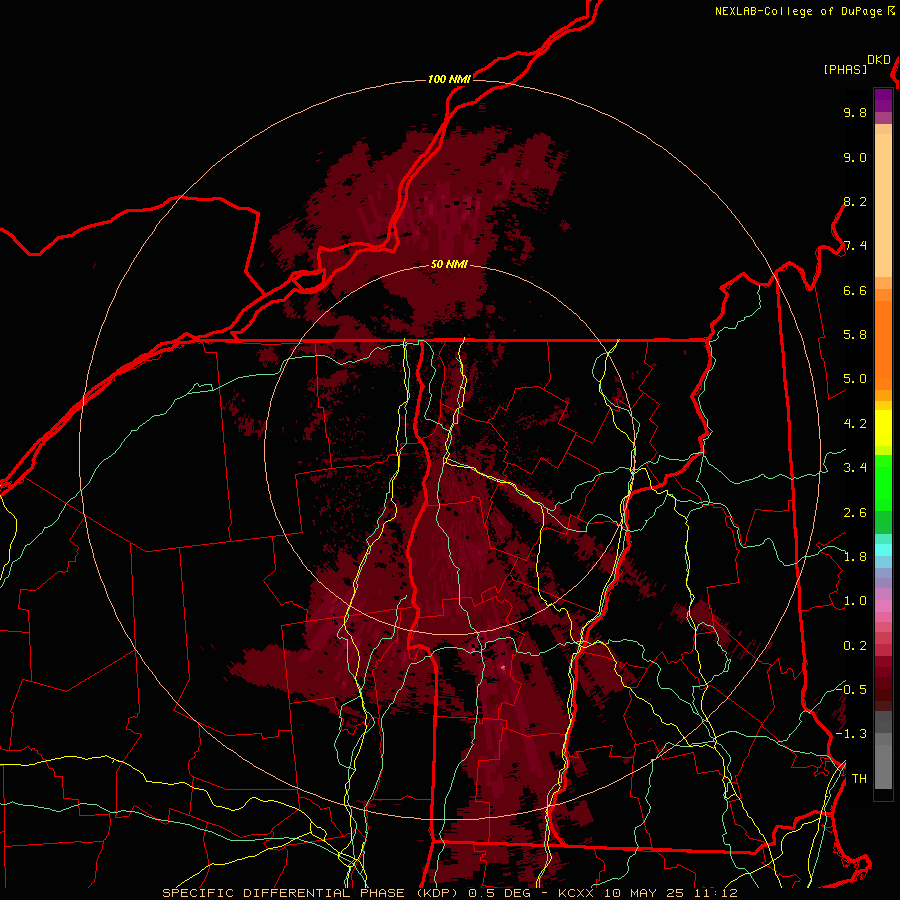900x900 pixels.
Task: Click the DKD label above the color scale
Action: [879, 60]
